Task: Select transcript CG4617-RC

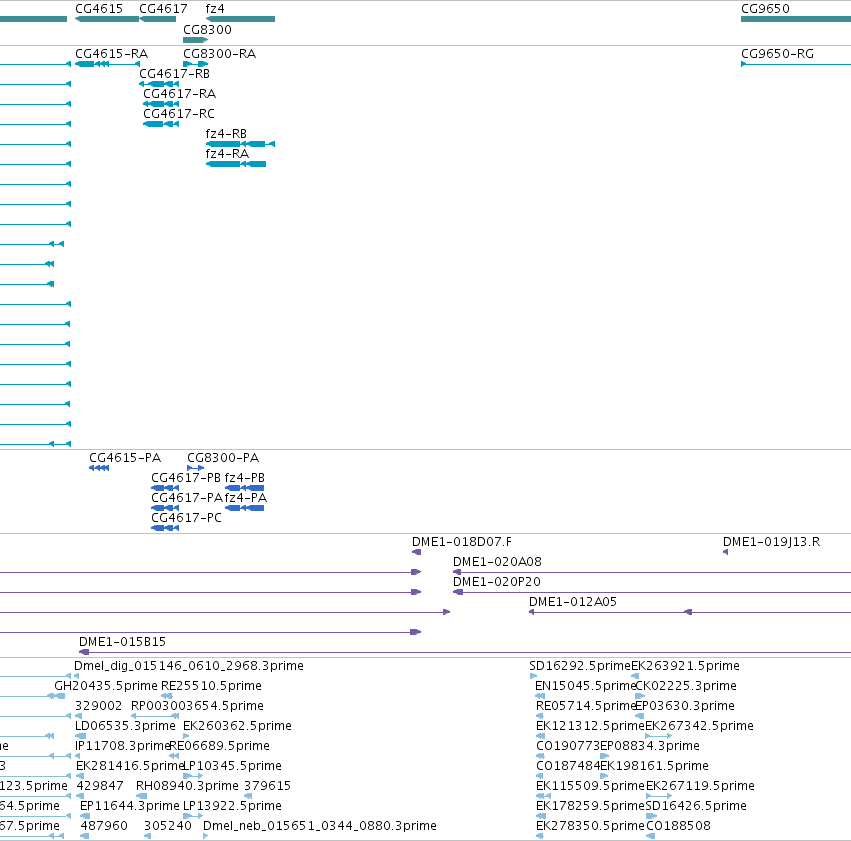Action: 179,114
